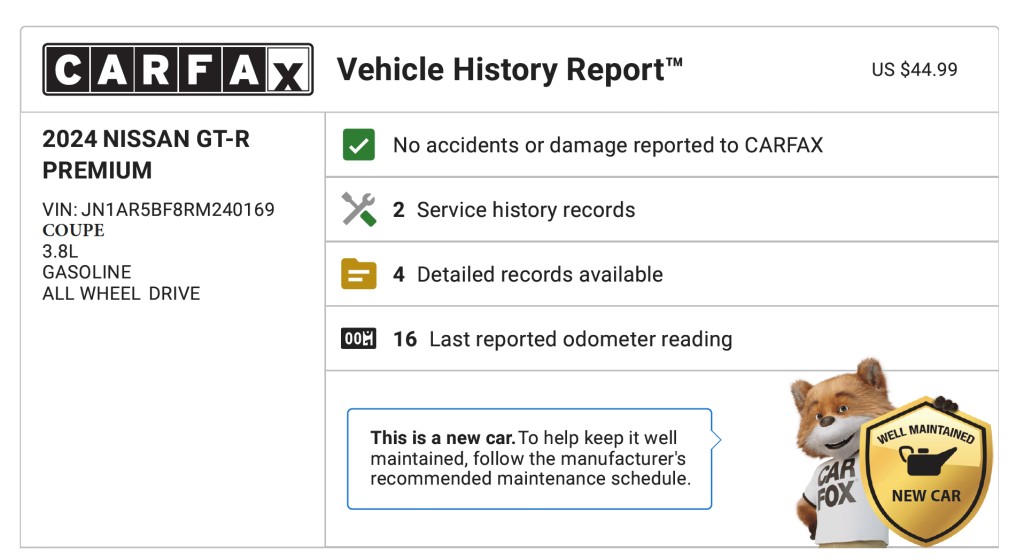The width and height of the screenshot is (1024, 560).
Task: Select the VIN JN1AR5BF8RM240169 text
Action: point(159,210)
